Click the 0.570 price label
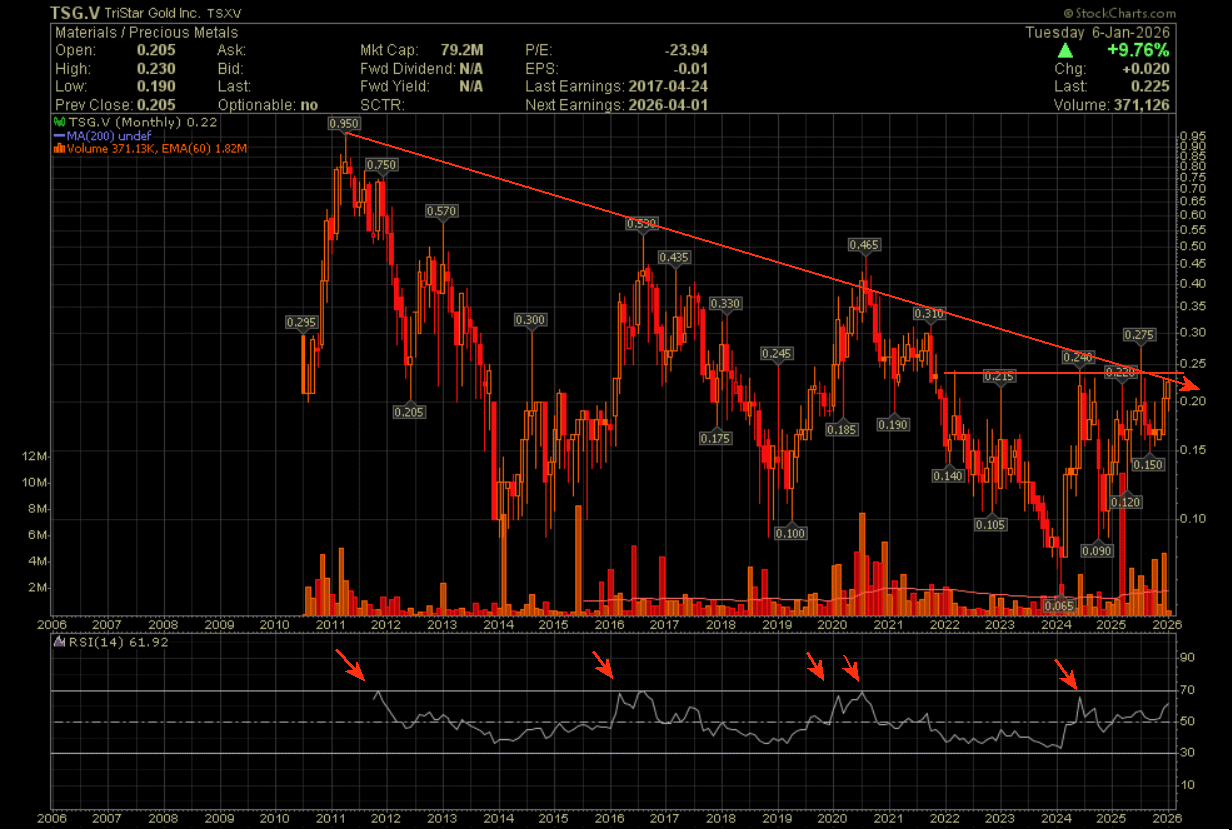 tap(442, 211)
